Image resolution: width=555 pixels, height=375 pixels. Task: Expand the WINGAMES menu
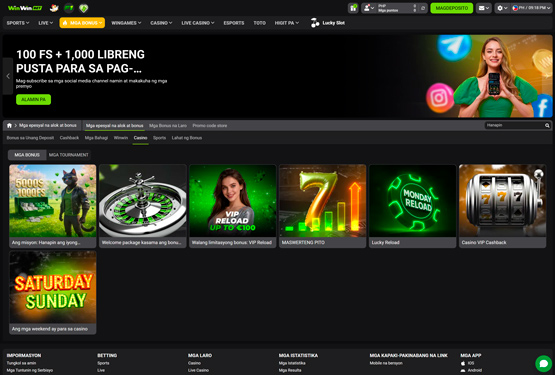[126, 23]
